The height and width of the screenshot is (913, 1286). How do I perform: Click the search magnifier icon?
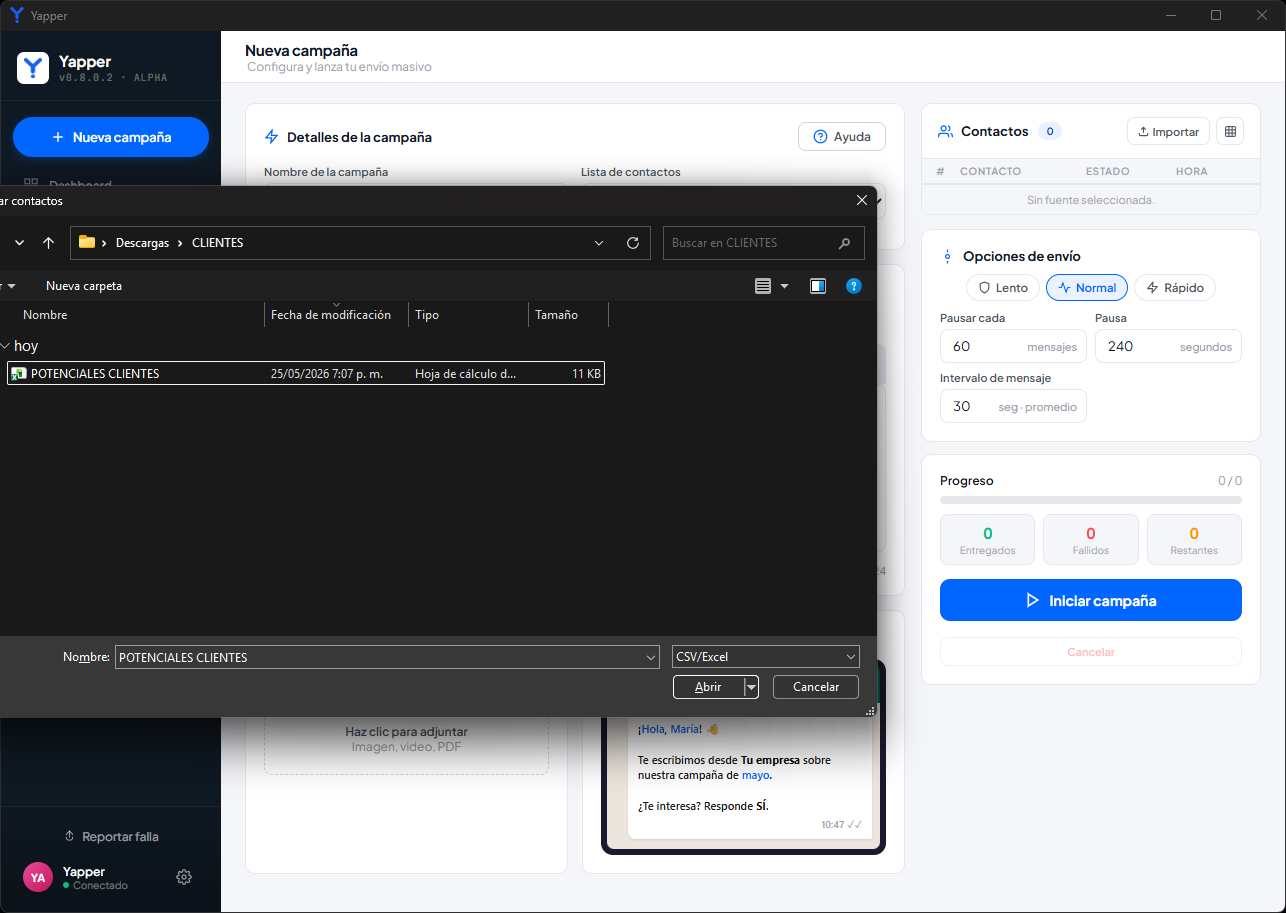click(845, 243)
